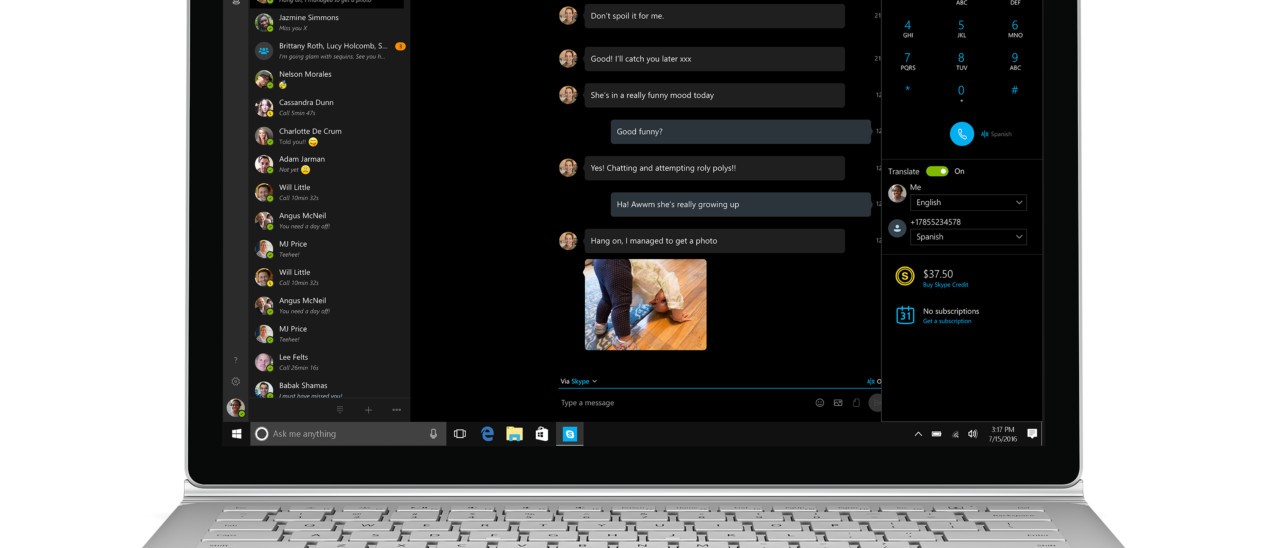Open the emoticon picker in message bar
Viewport: 1280px width, 548px height.
pos(820,403)
